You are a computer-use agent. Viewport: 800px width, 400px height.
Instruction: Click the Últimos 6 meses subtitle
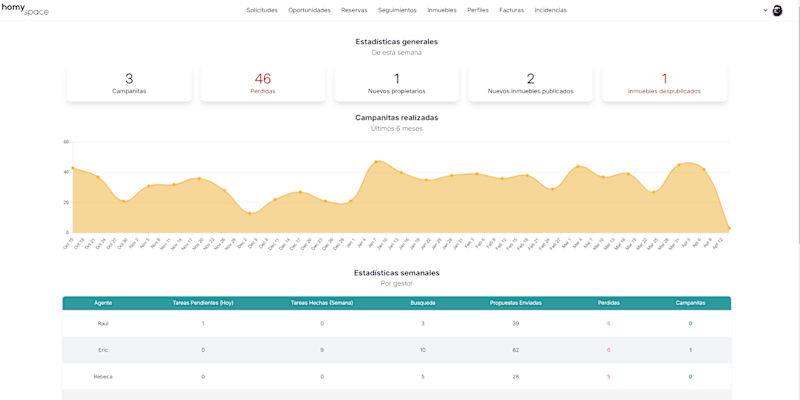396,129
